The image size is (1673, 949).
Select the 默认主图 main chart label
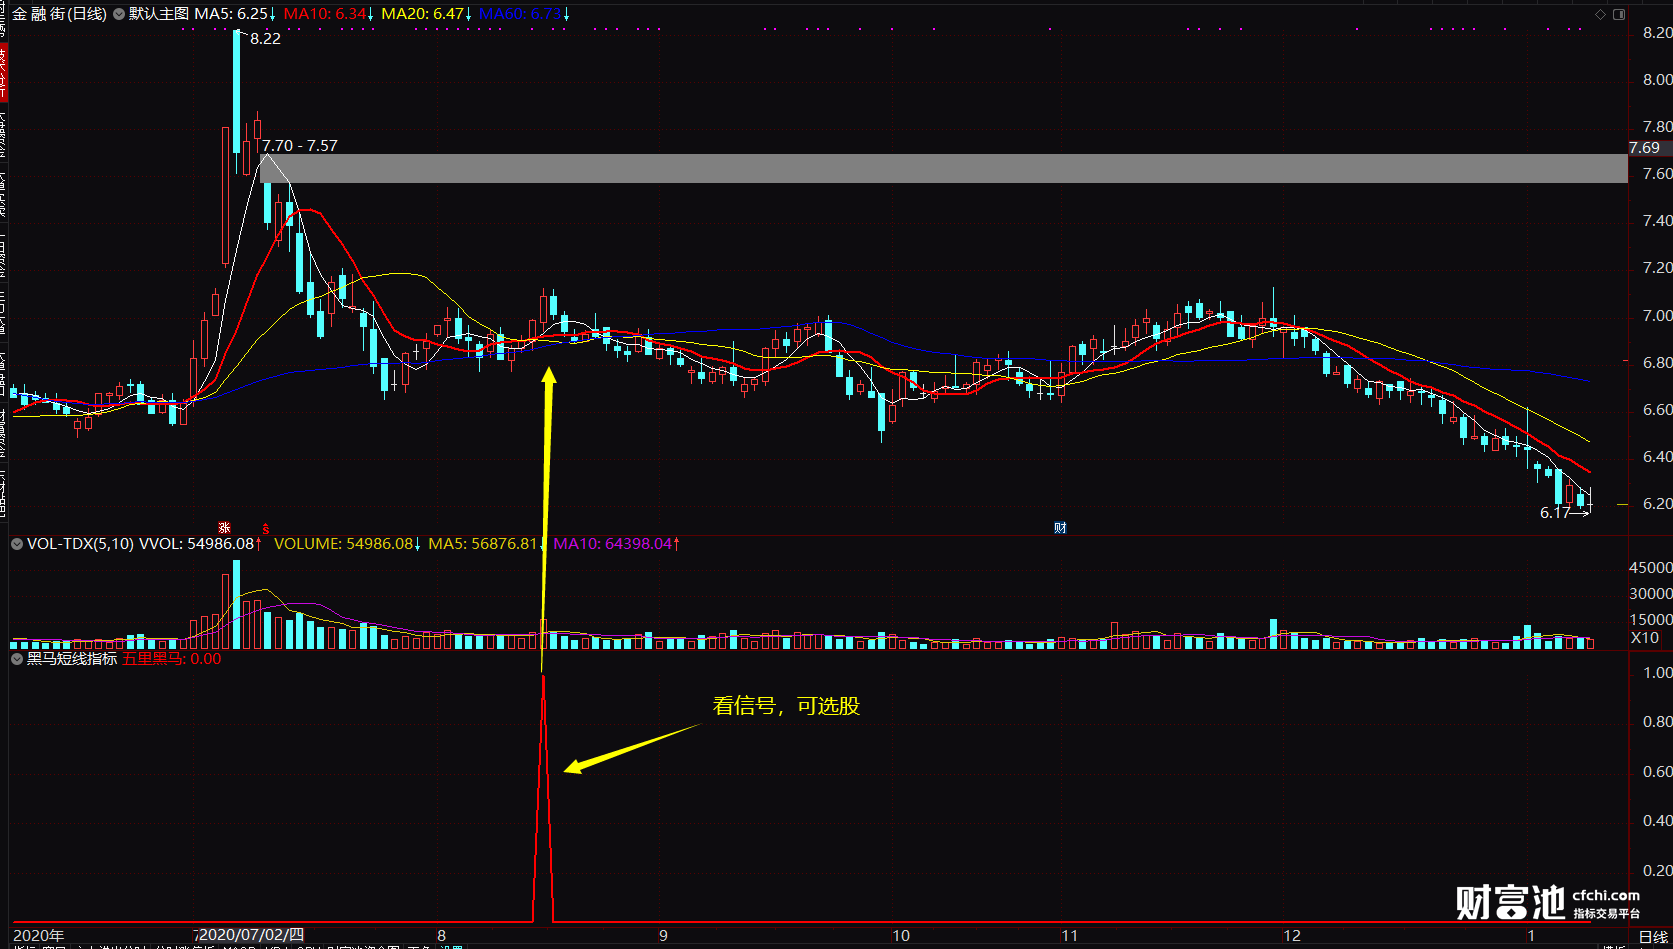click(x=159, y=14)
